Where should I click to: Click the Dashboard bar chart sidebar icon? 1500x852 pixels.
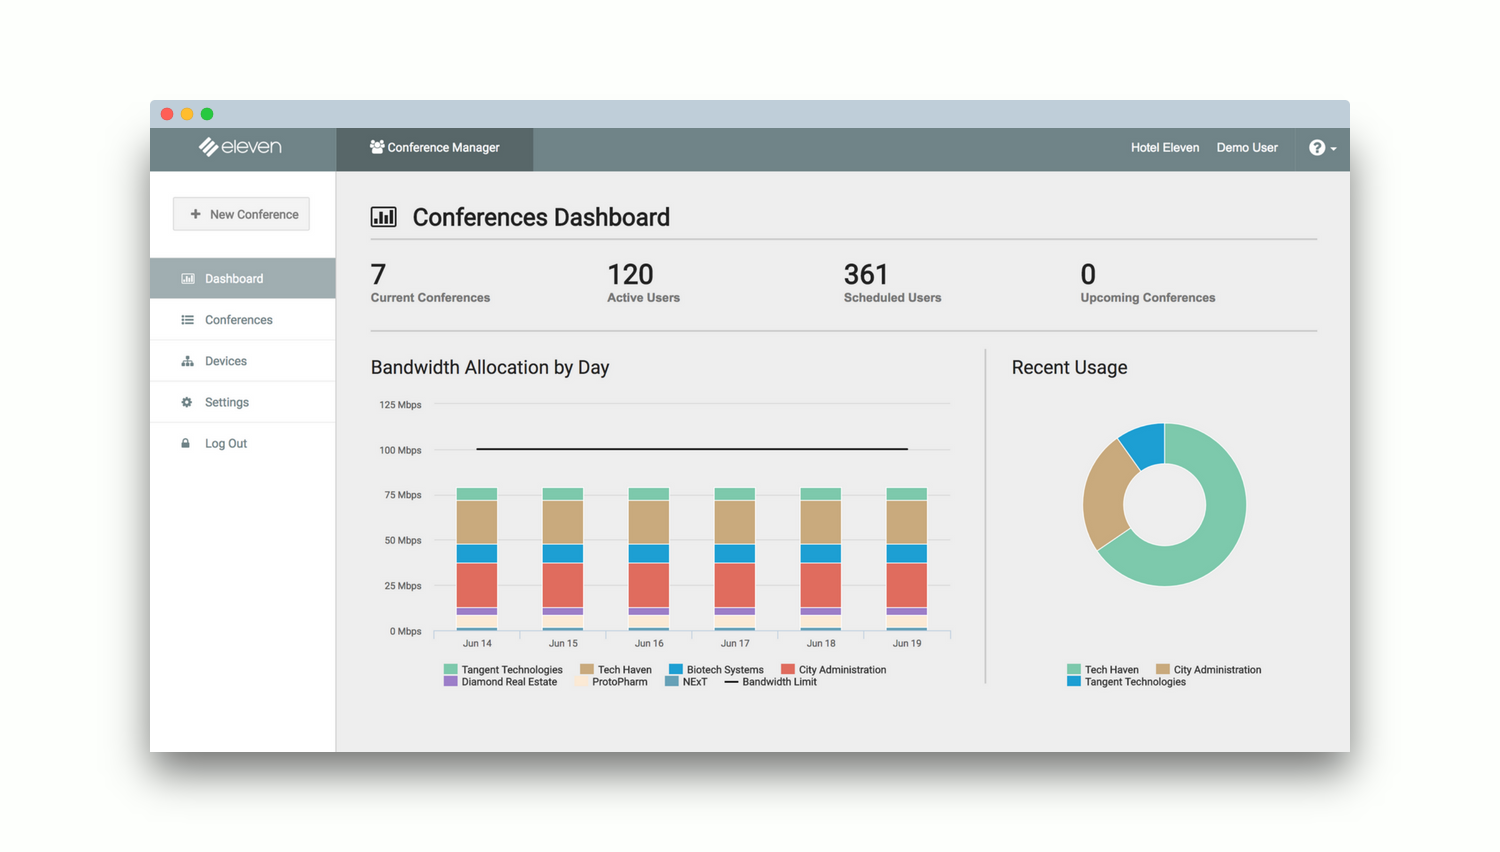point(187,279)
